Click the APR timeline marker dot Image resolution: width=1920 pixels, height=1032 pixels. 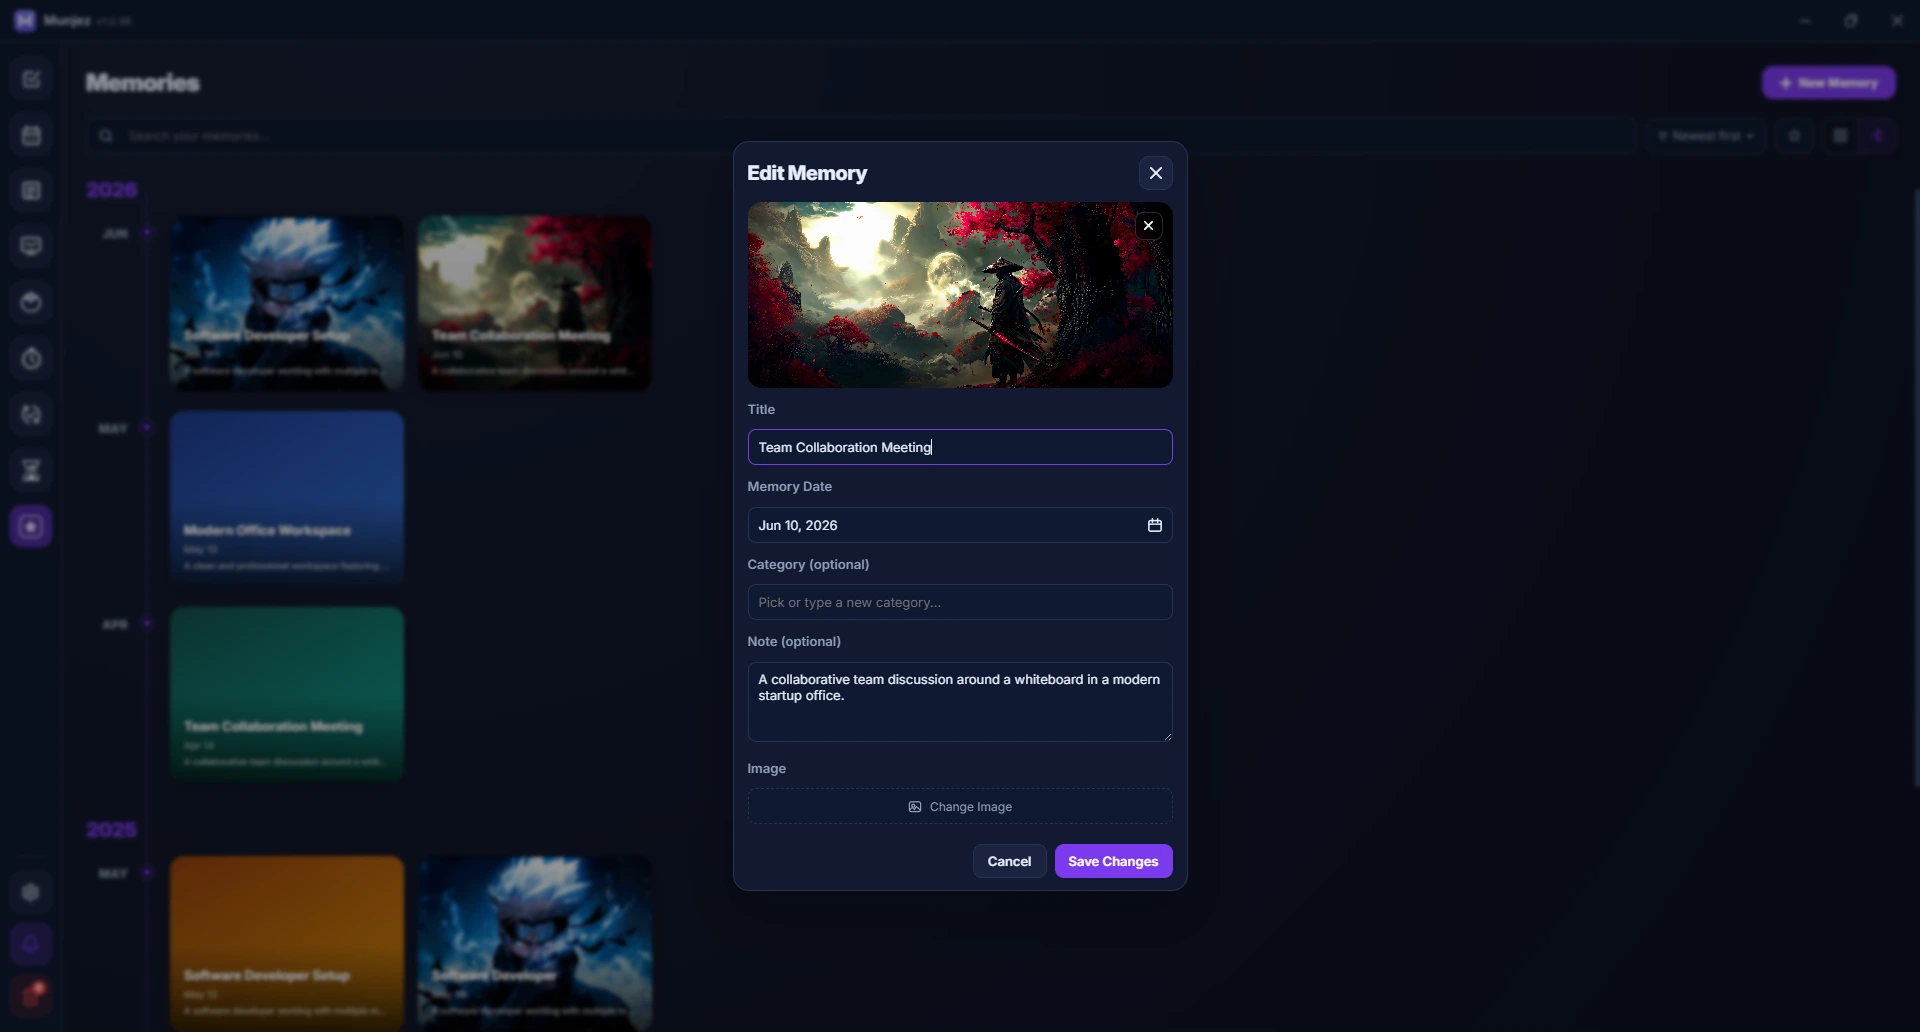pos(147,624)
